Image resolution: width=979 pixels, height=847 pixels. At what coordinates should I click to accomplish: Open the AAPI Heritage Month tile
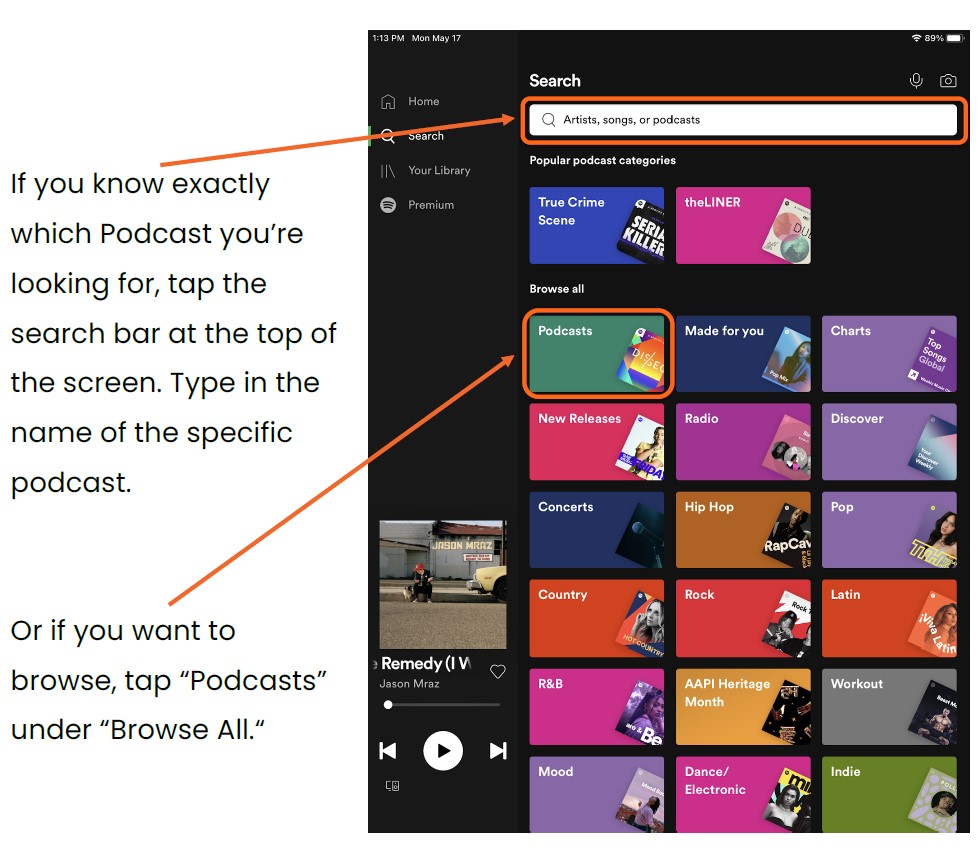pos(743,707)
